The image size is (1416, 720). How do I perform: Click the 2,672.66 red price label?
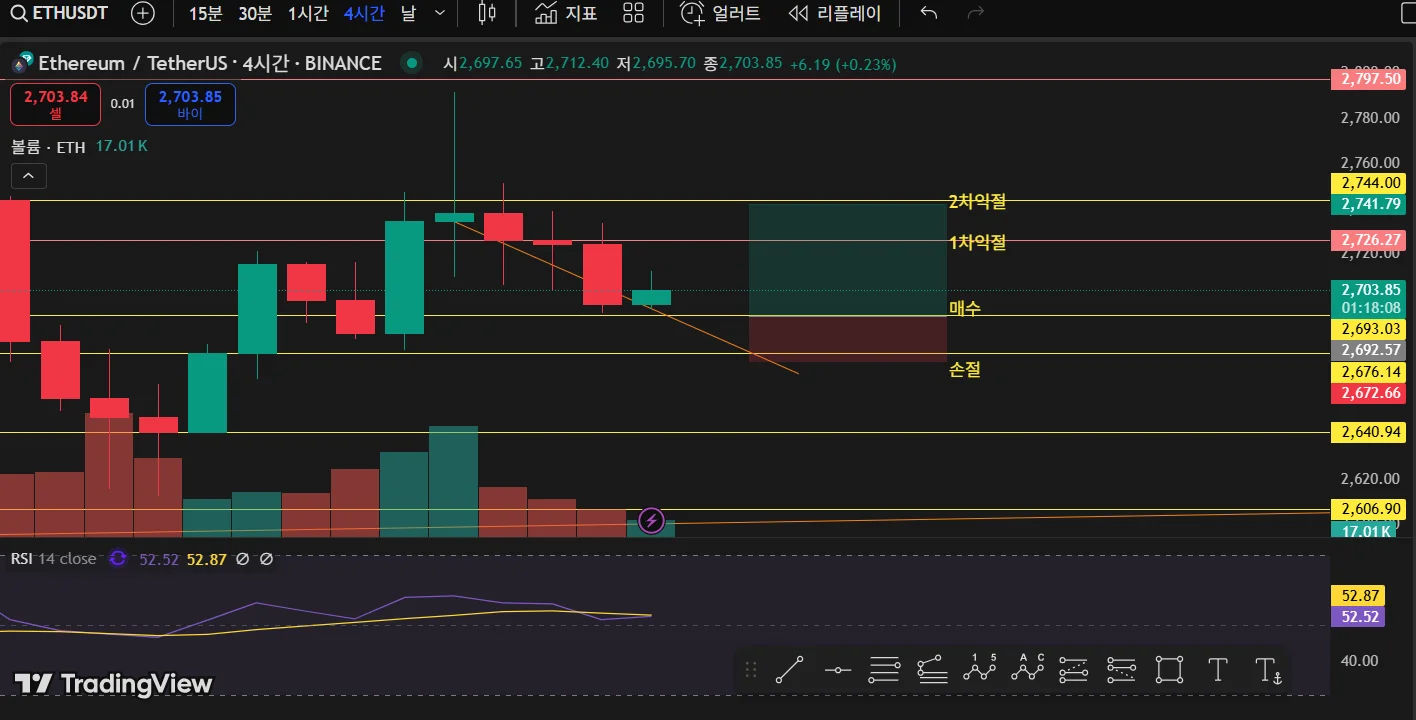pos(1368,393)
